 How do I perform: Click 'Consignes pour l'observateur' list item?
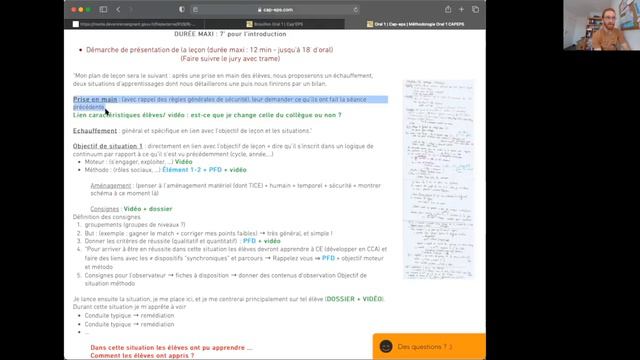point(226,280)
